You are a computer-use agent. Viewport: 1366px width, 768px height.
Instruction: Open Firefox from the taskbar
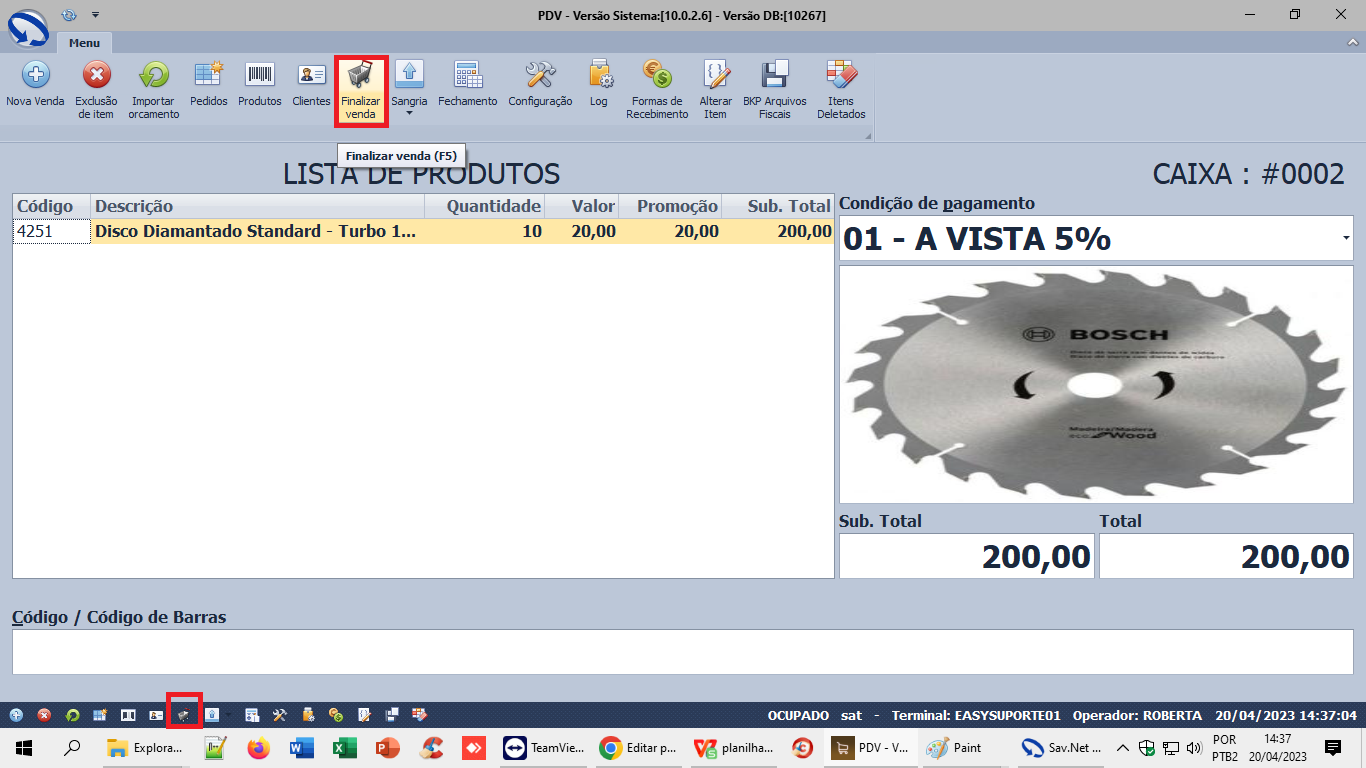[258, 747]
